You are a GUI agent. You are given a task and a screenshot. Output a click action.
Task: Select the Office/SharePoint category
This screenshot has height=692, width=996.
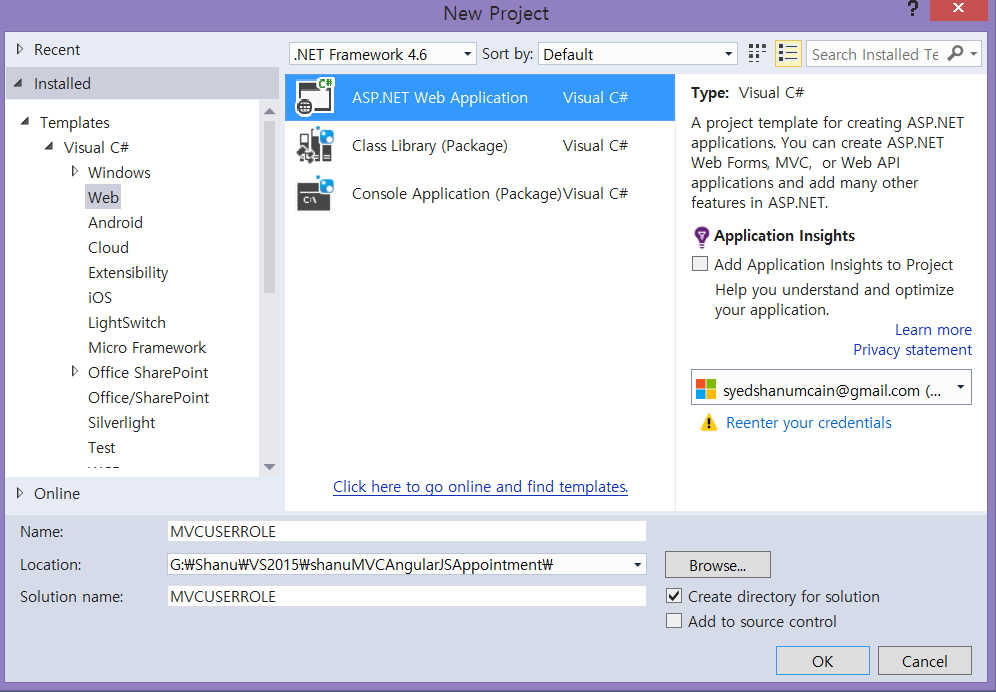[x=148, y=397]
